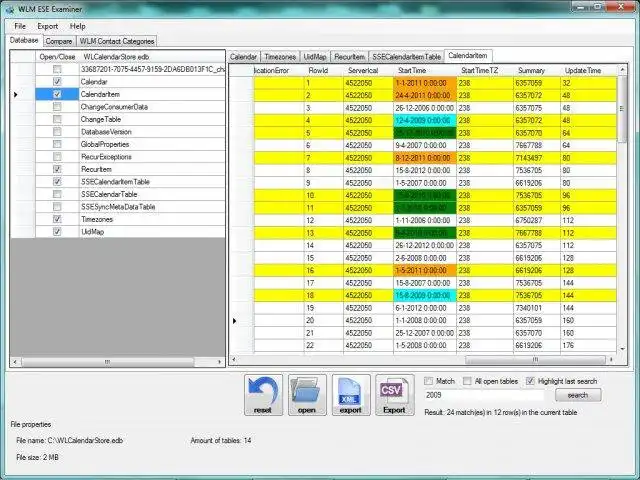Uncheck the CalendarItem table checkbox
Image resolution: width=640 pixels, height=480 pixels.
click(x=57, y=94)
